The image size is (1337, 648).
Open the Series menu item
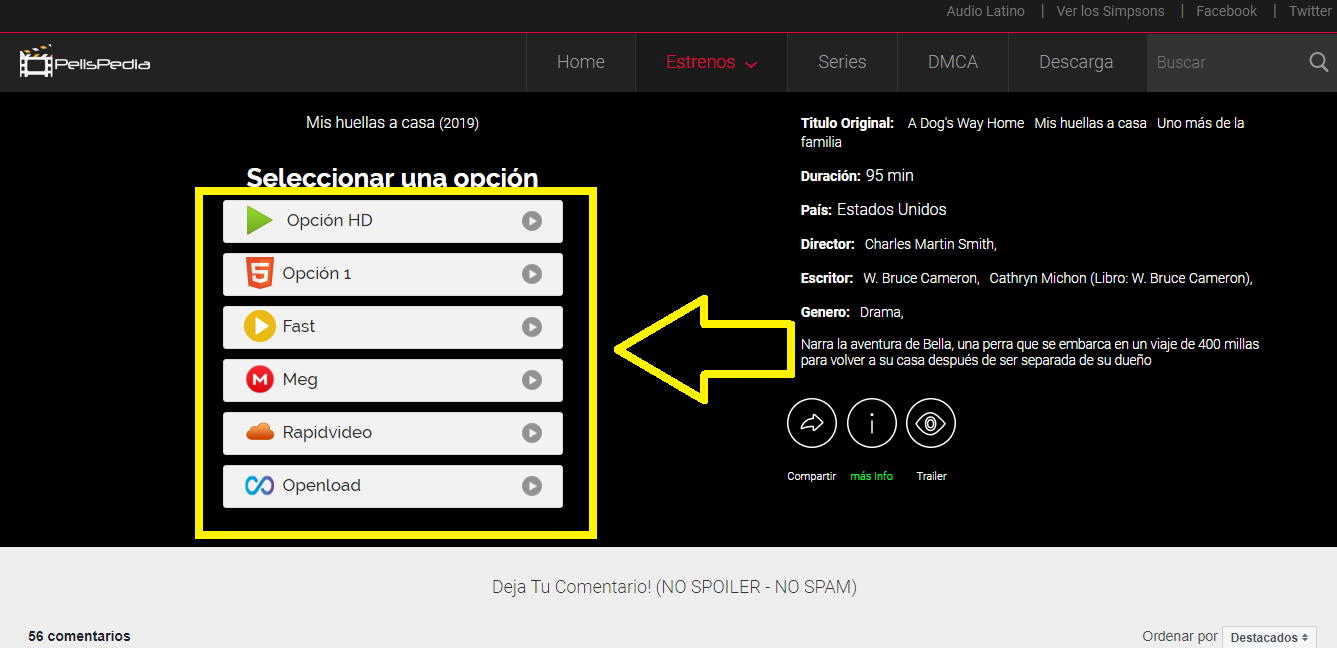click(842, 62)
